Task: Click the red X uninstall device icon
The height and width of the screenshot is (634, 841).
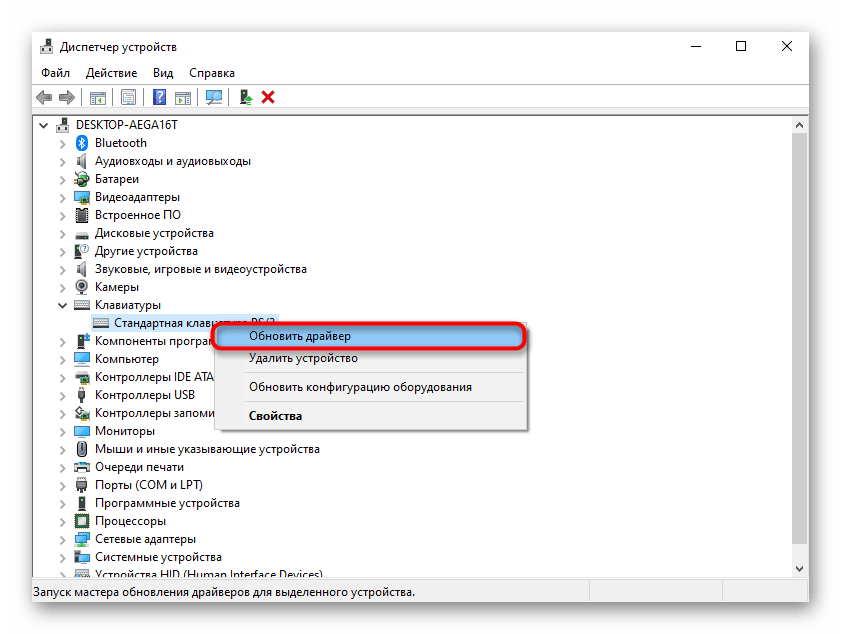Action: tap(268, 97)
